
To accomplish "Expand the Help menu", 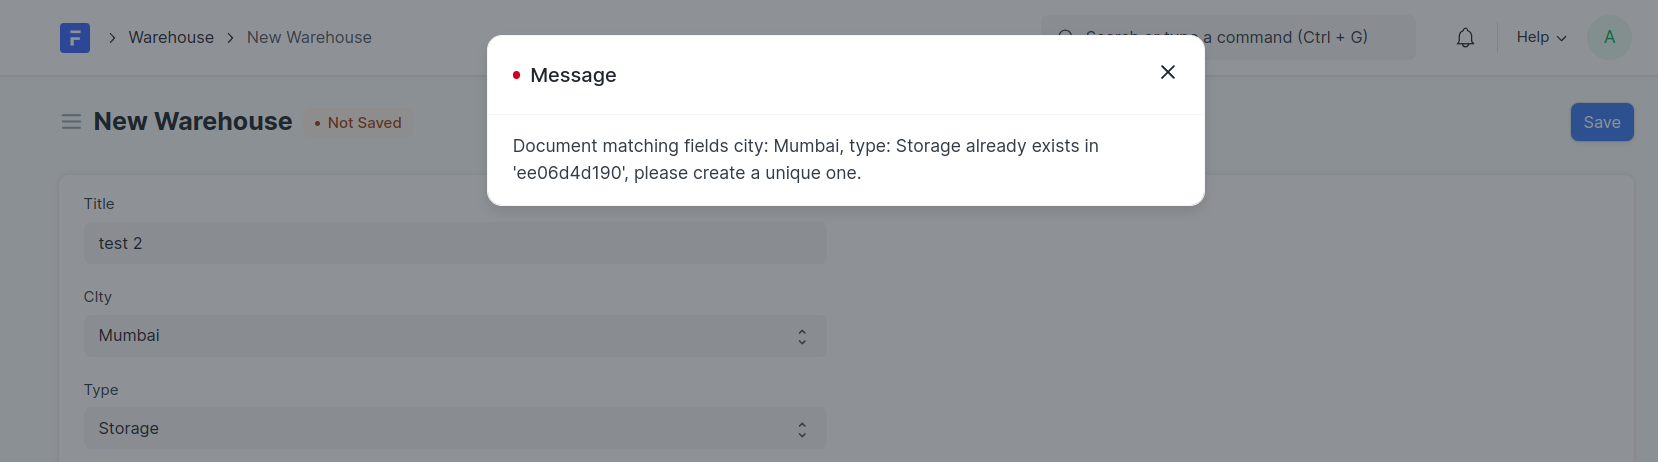I will click(1541, 38).
